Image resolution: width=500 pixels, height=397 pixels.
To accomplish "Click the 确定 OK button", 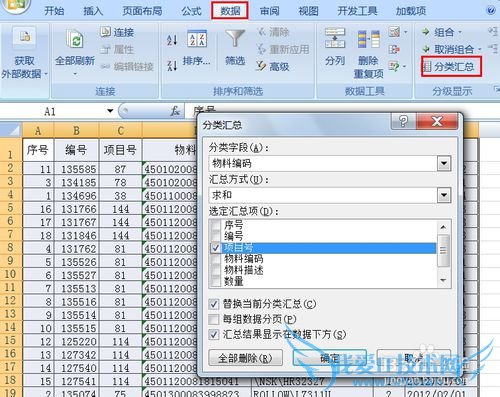I will tap(329, 358).
